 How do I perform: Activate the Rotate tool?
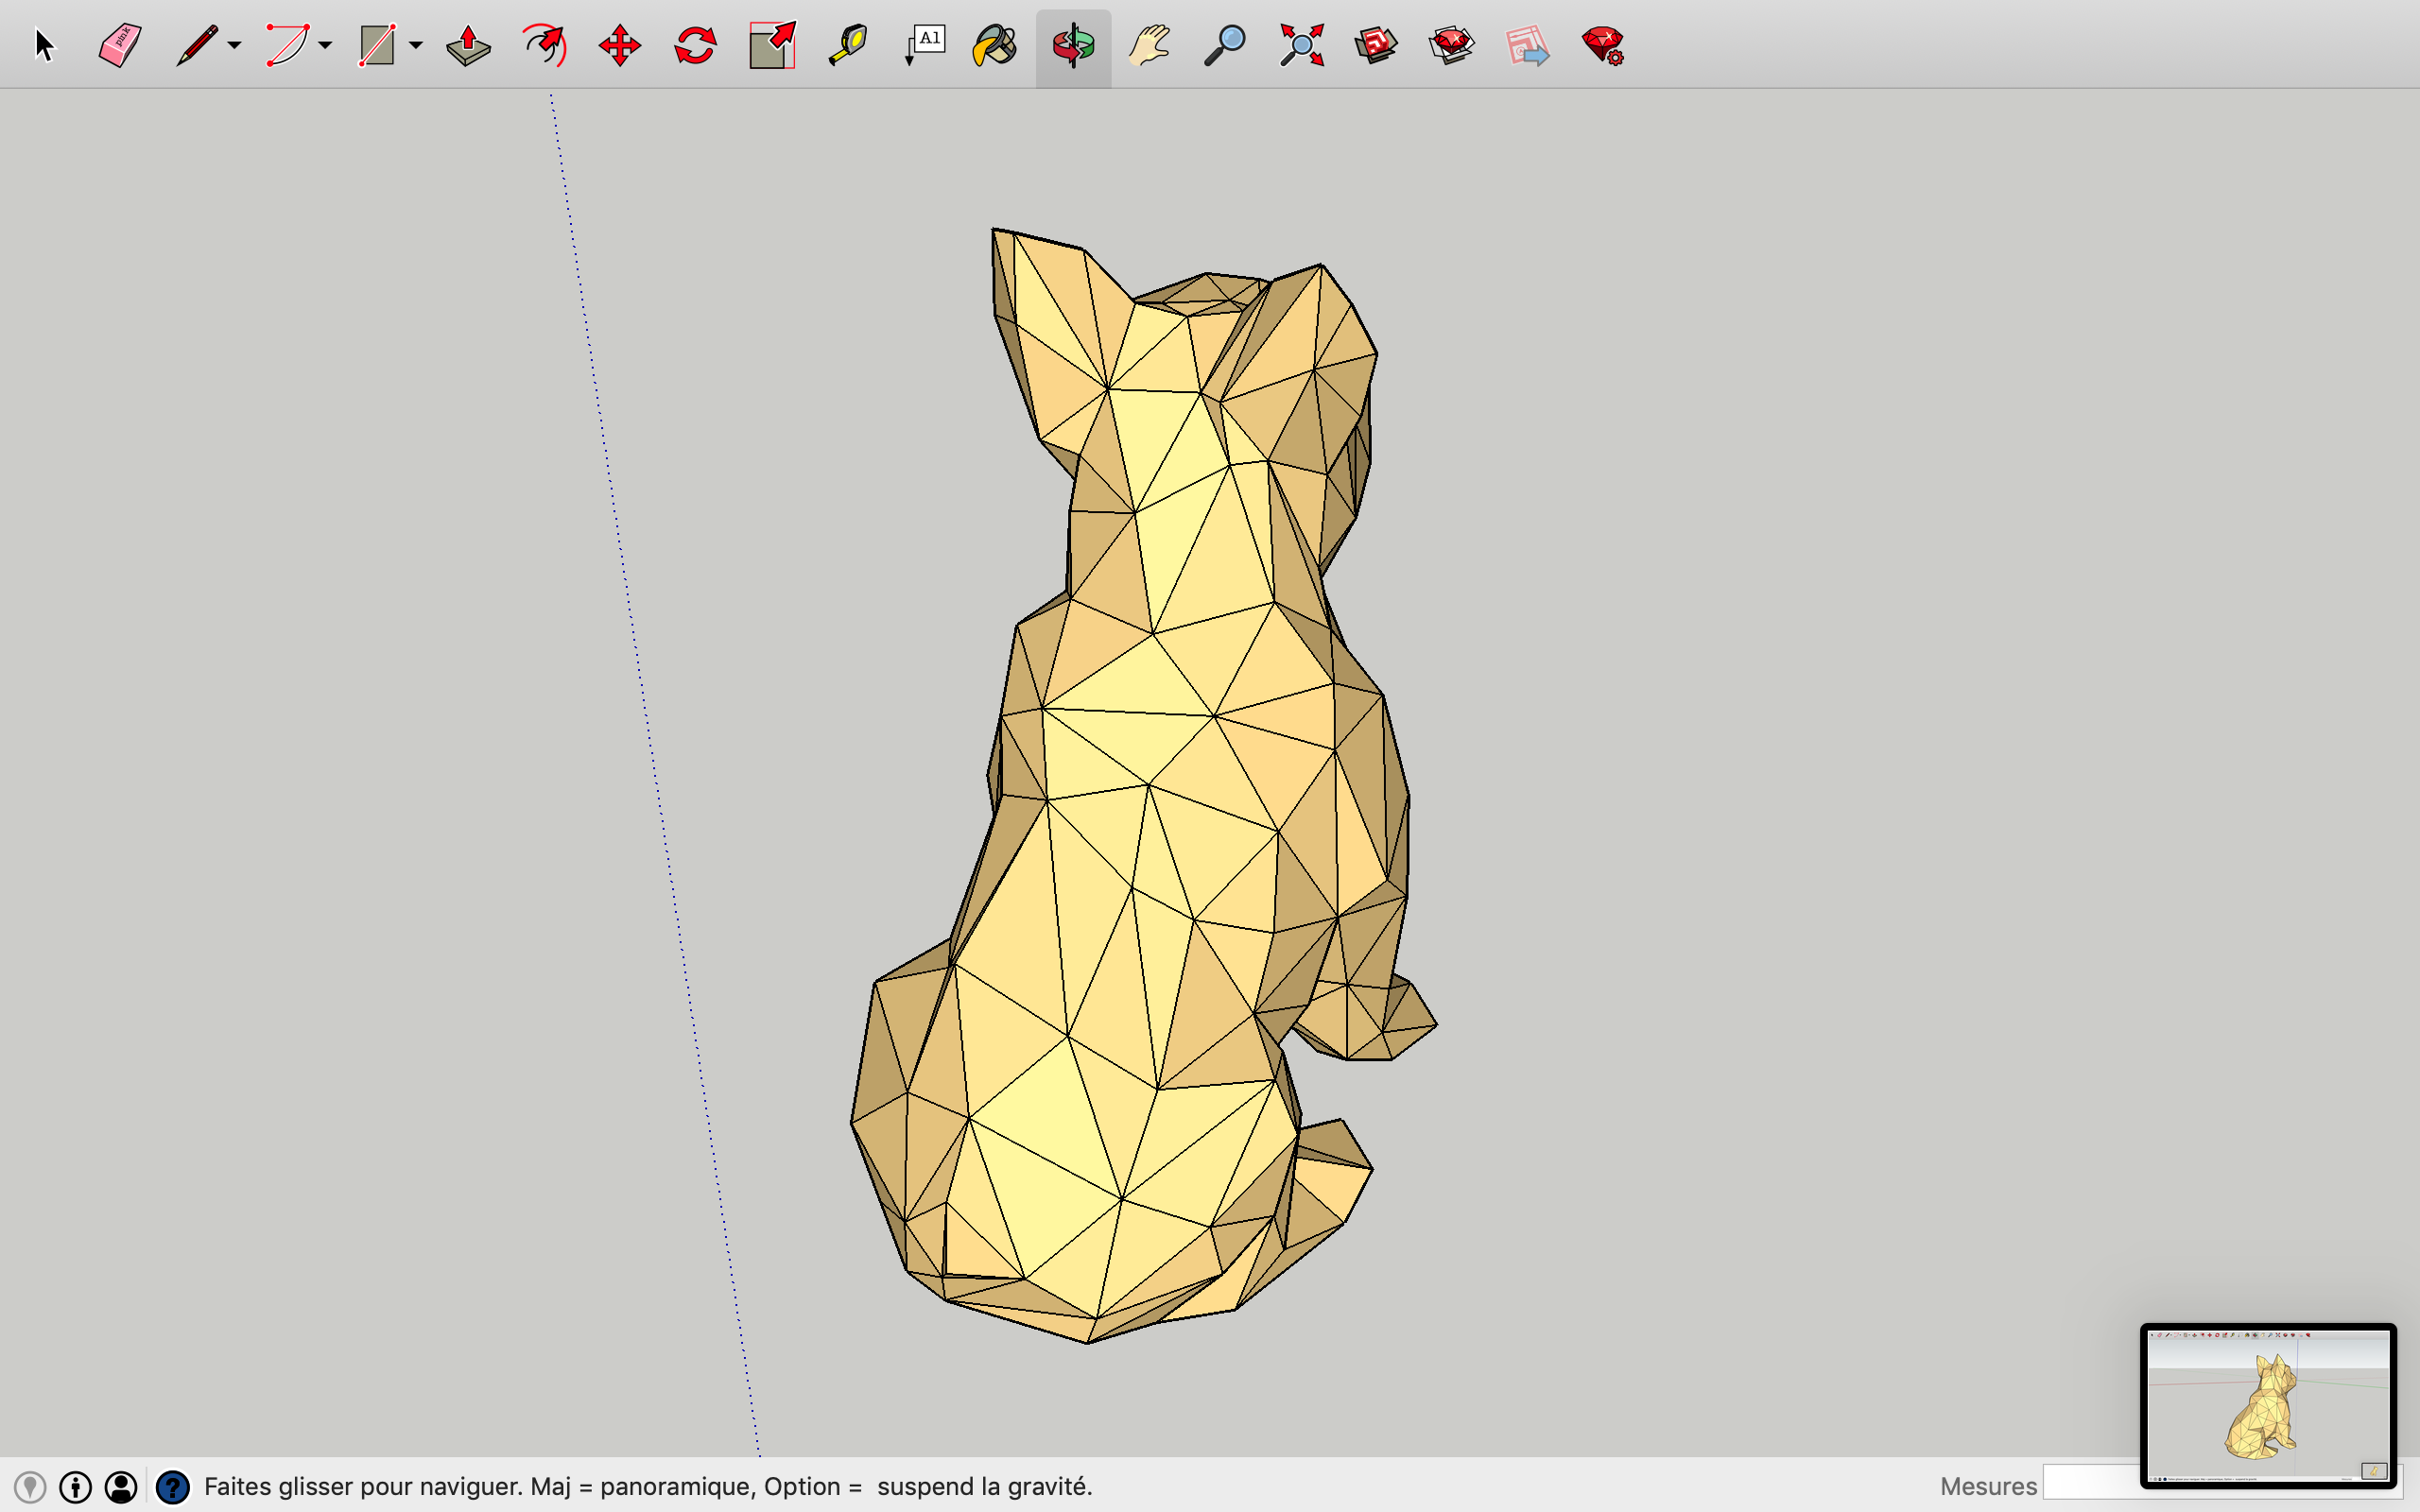coord(695,45)
